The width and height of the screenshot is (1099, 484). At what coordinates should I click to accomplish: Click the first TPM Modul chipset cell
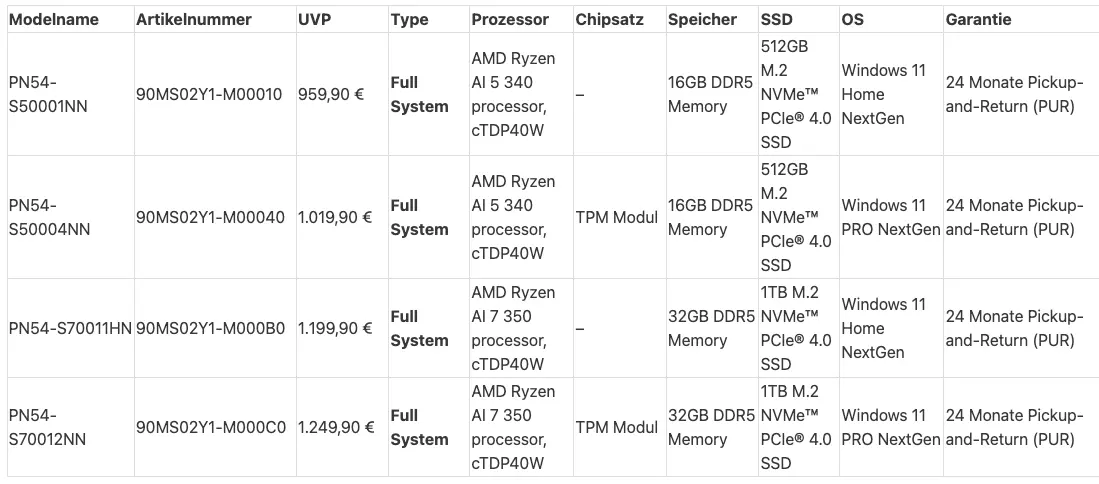point(616,217)
